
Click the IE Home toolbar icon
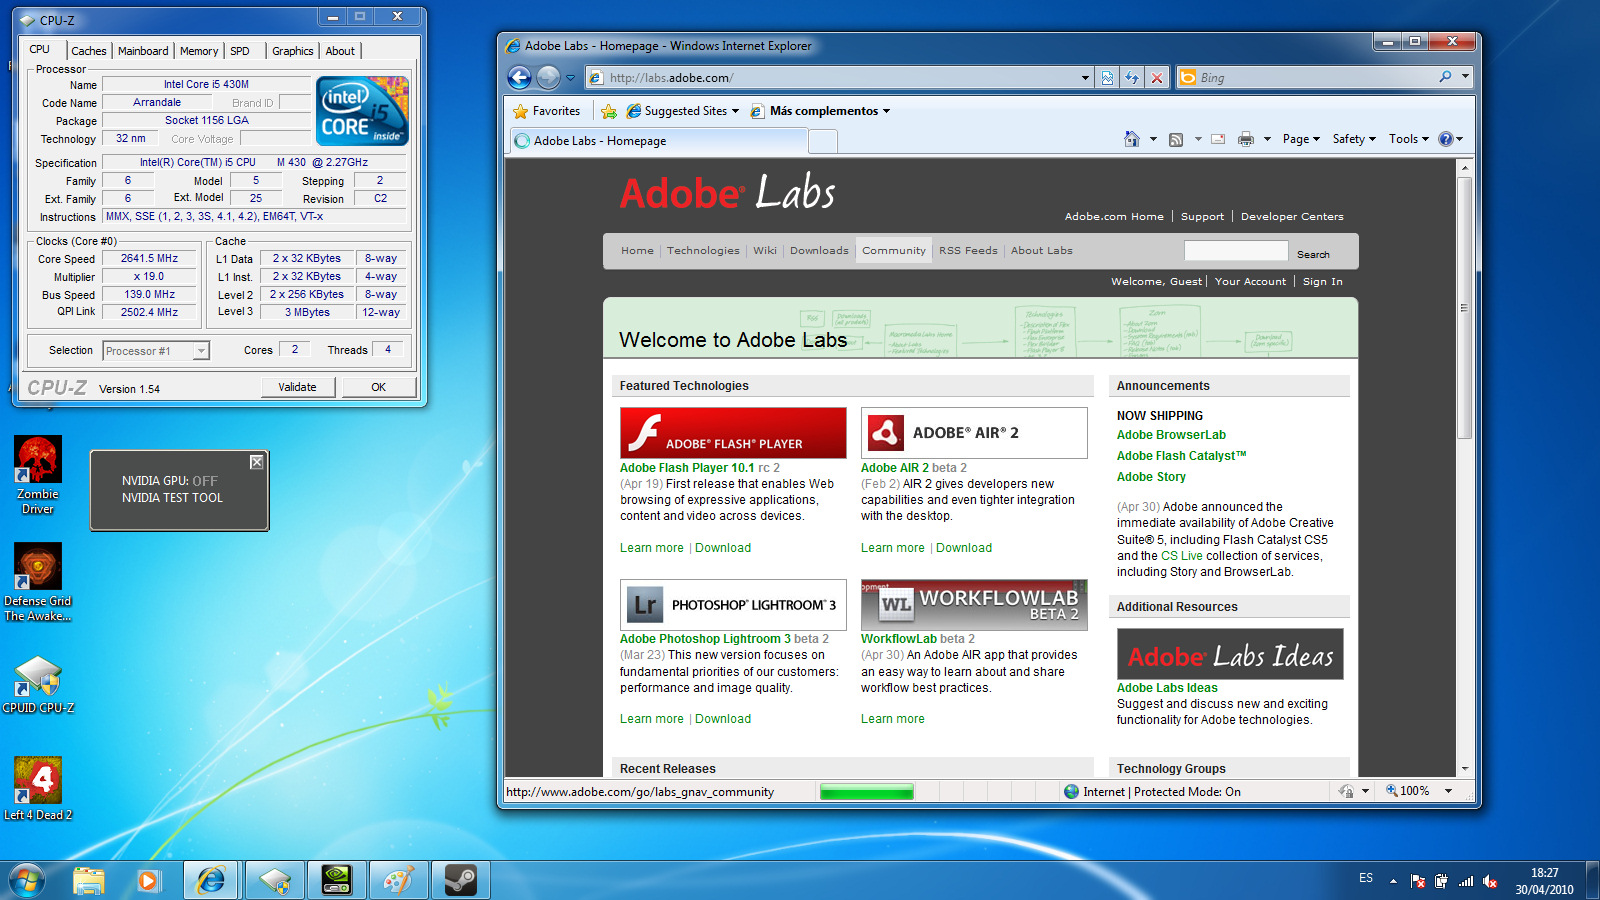(x=1131, y=140)
